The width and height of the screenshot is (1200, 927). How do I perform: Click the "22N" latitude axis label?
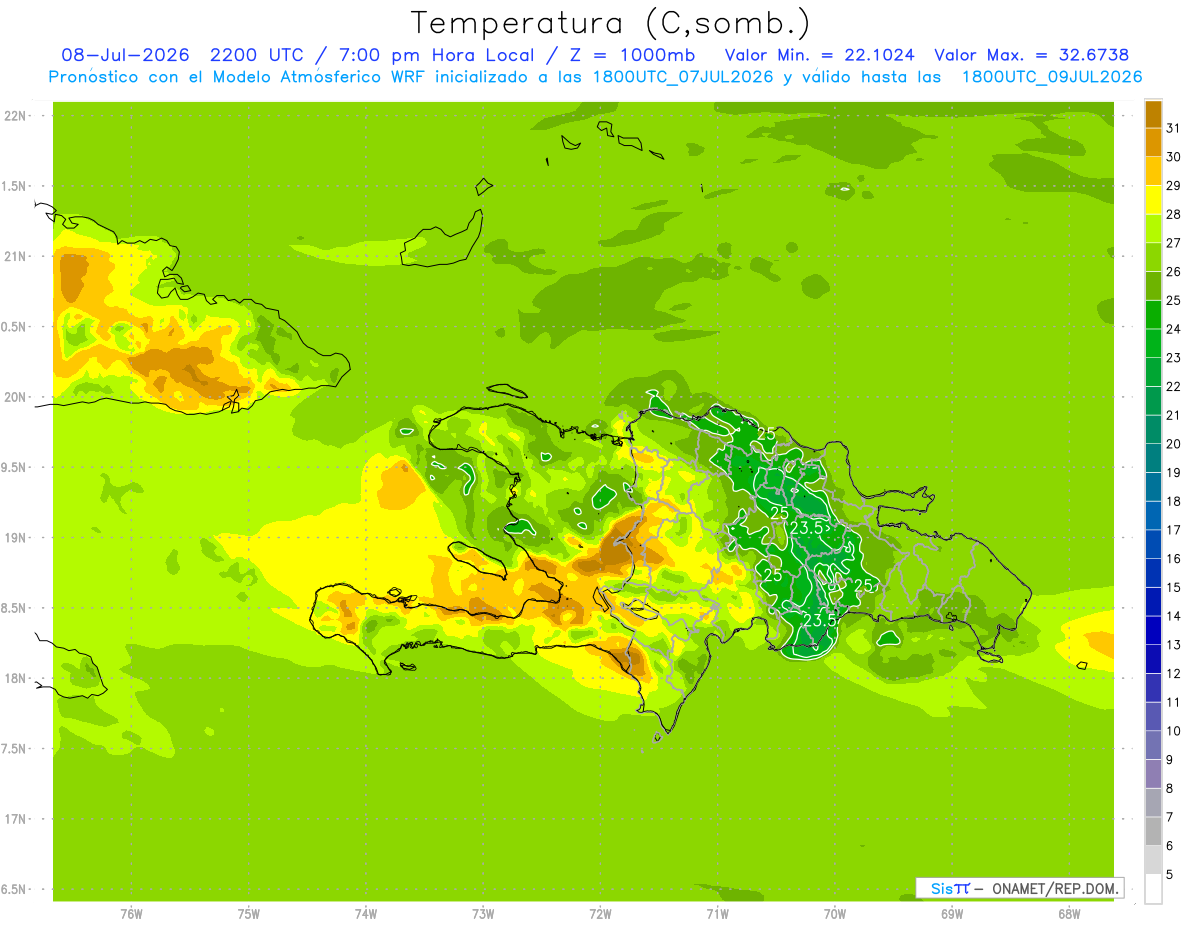(14, 115)
